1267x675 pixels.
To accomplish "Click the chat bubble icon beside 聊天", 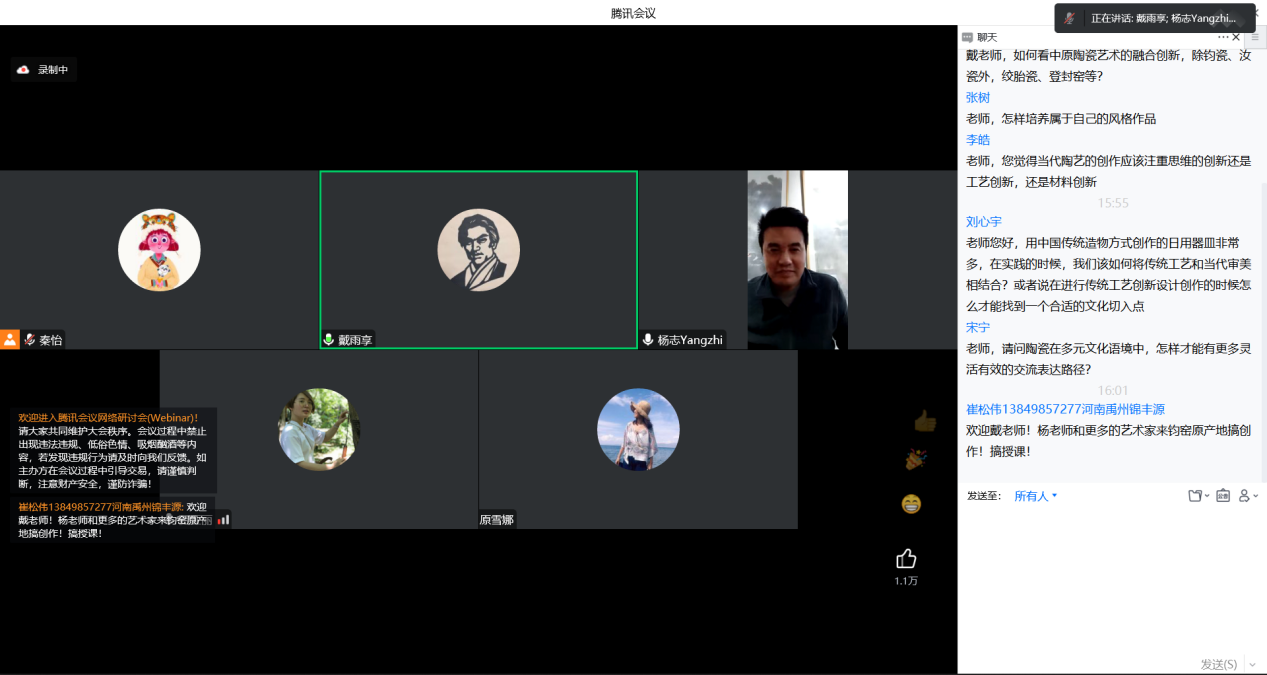I will [967, 37].
